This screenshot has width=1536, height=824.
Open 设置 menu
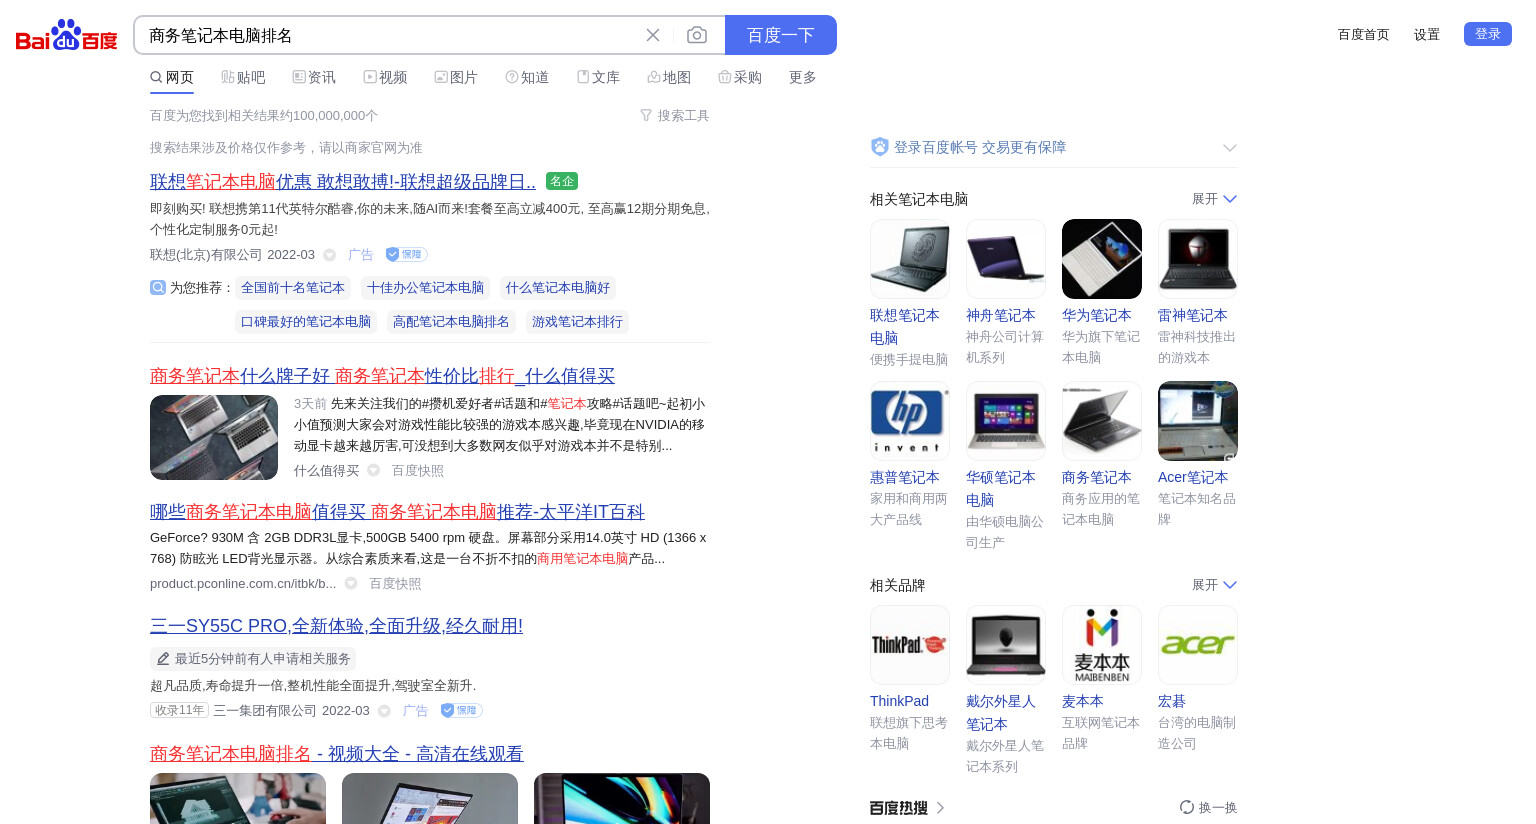1427,34
